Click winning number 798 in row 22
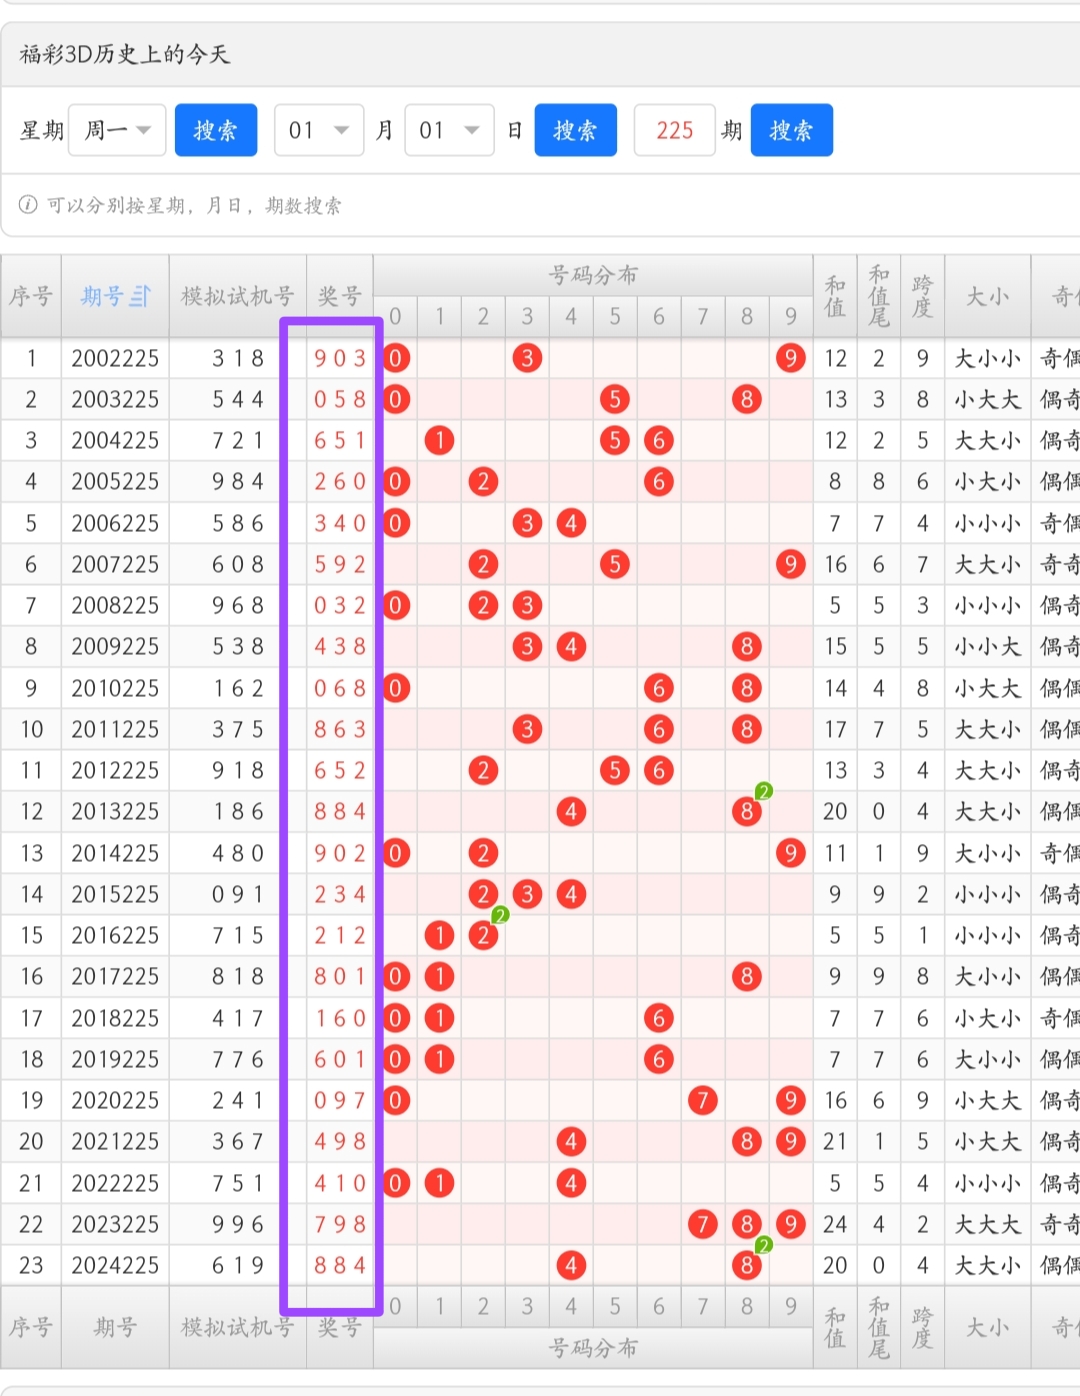This screenshot has height=1396, width=1080. 340,1224
